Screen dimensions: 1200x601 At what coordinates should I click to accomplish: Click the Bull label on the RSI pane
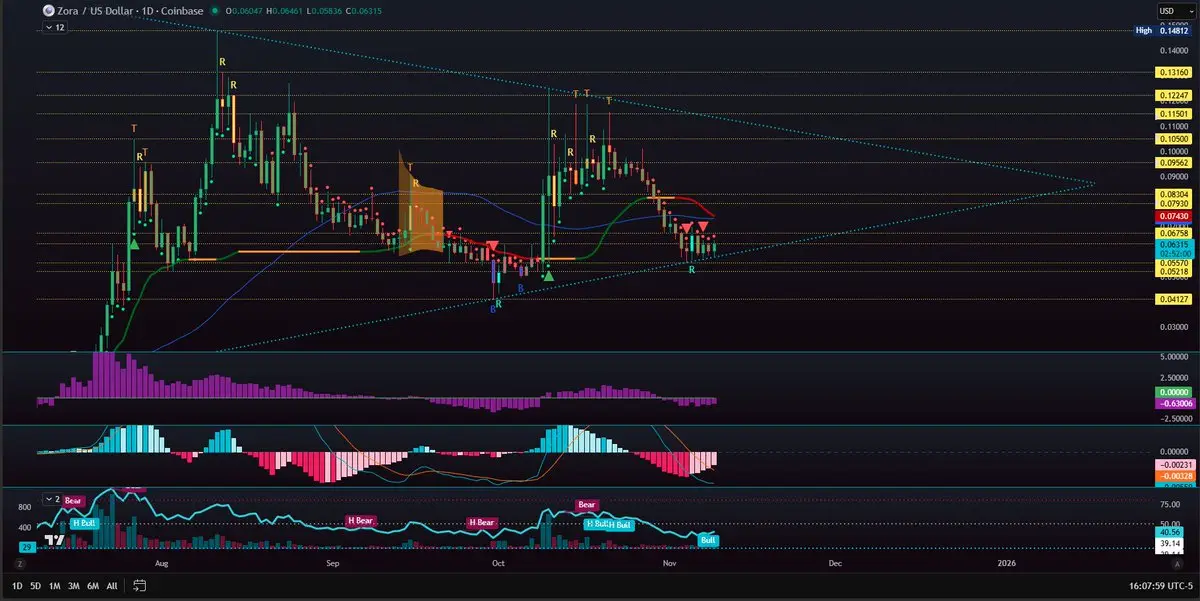tap(707, 540)
